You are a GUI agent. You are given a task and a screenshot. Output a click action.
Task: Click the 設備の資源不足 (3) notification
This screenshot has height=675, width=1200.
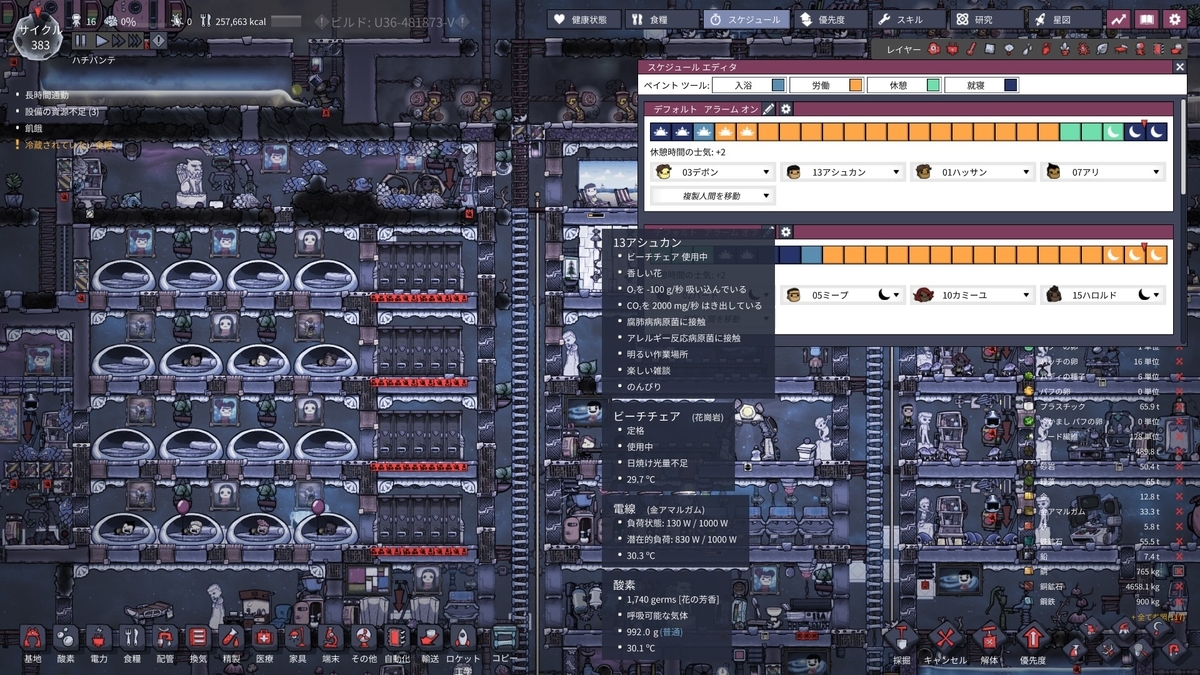tap(63, 111)
